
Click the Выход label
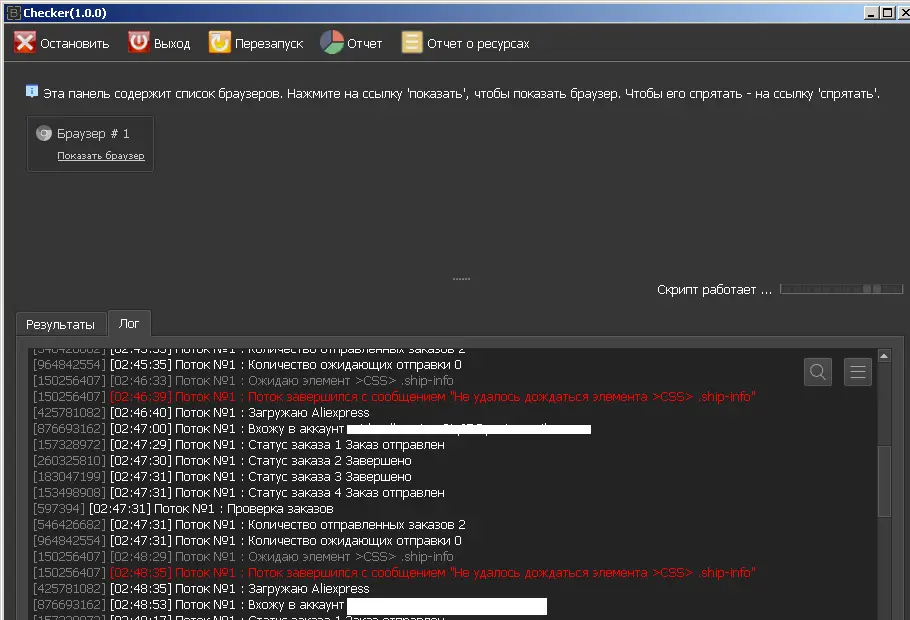[172, 44]
